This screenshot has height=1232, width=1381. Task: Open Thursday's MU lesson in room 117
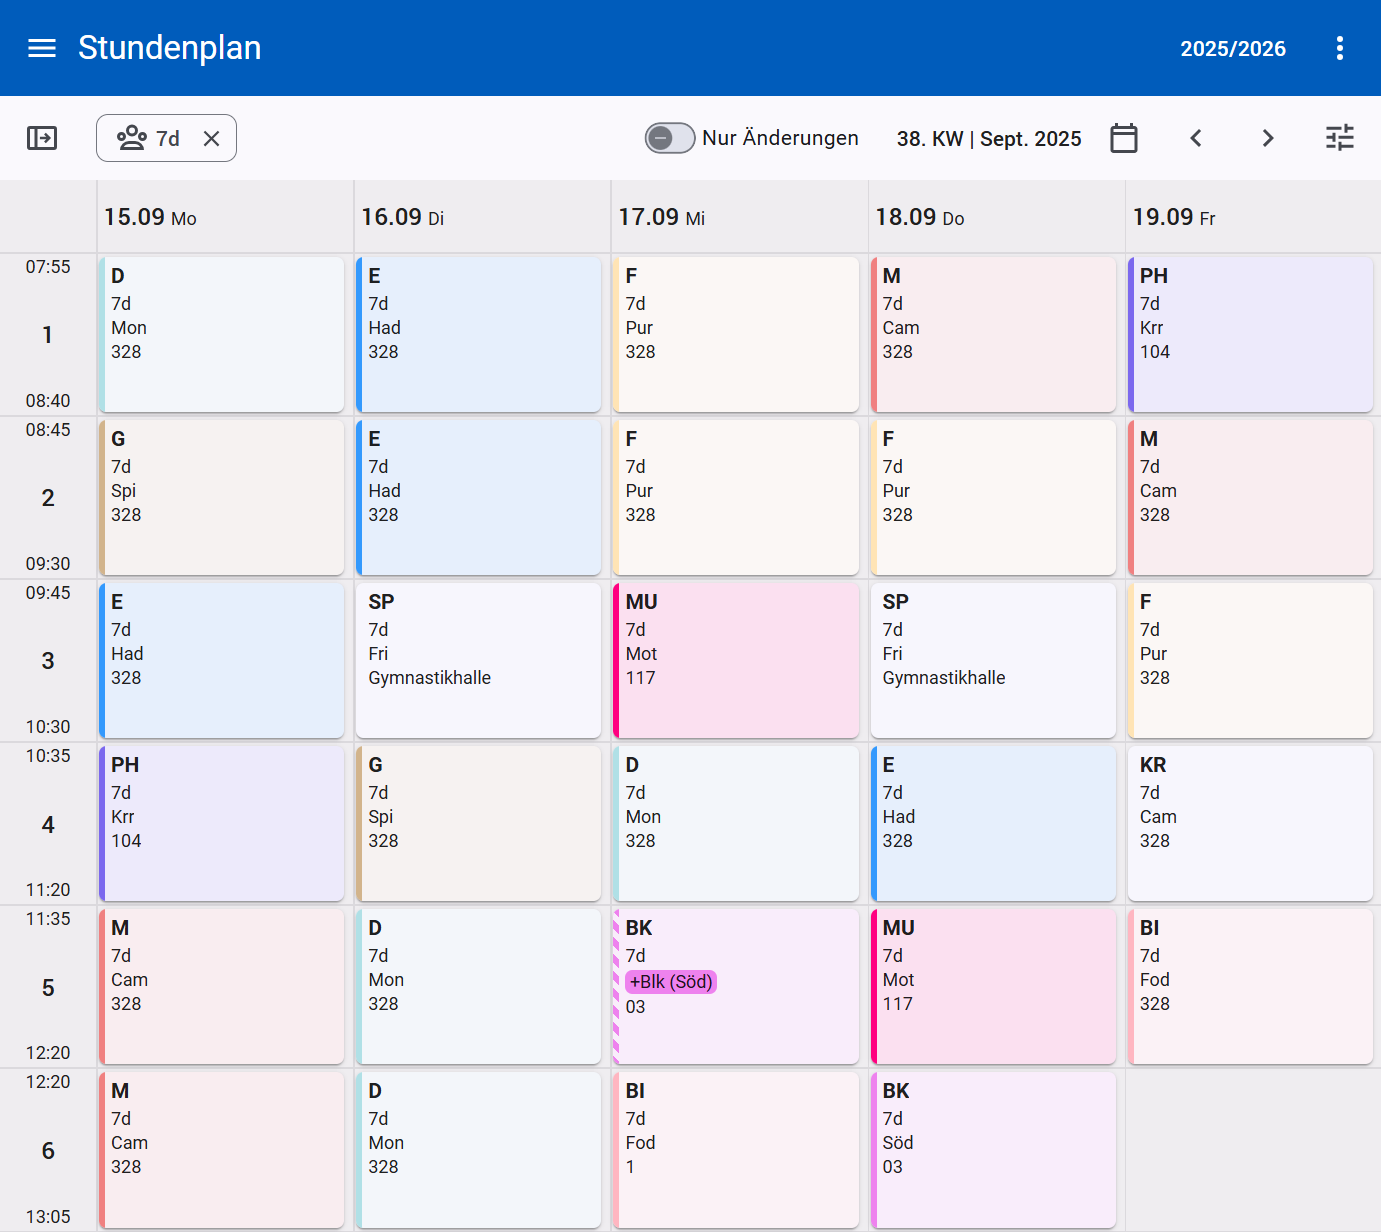(x=993, y=986)
